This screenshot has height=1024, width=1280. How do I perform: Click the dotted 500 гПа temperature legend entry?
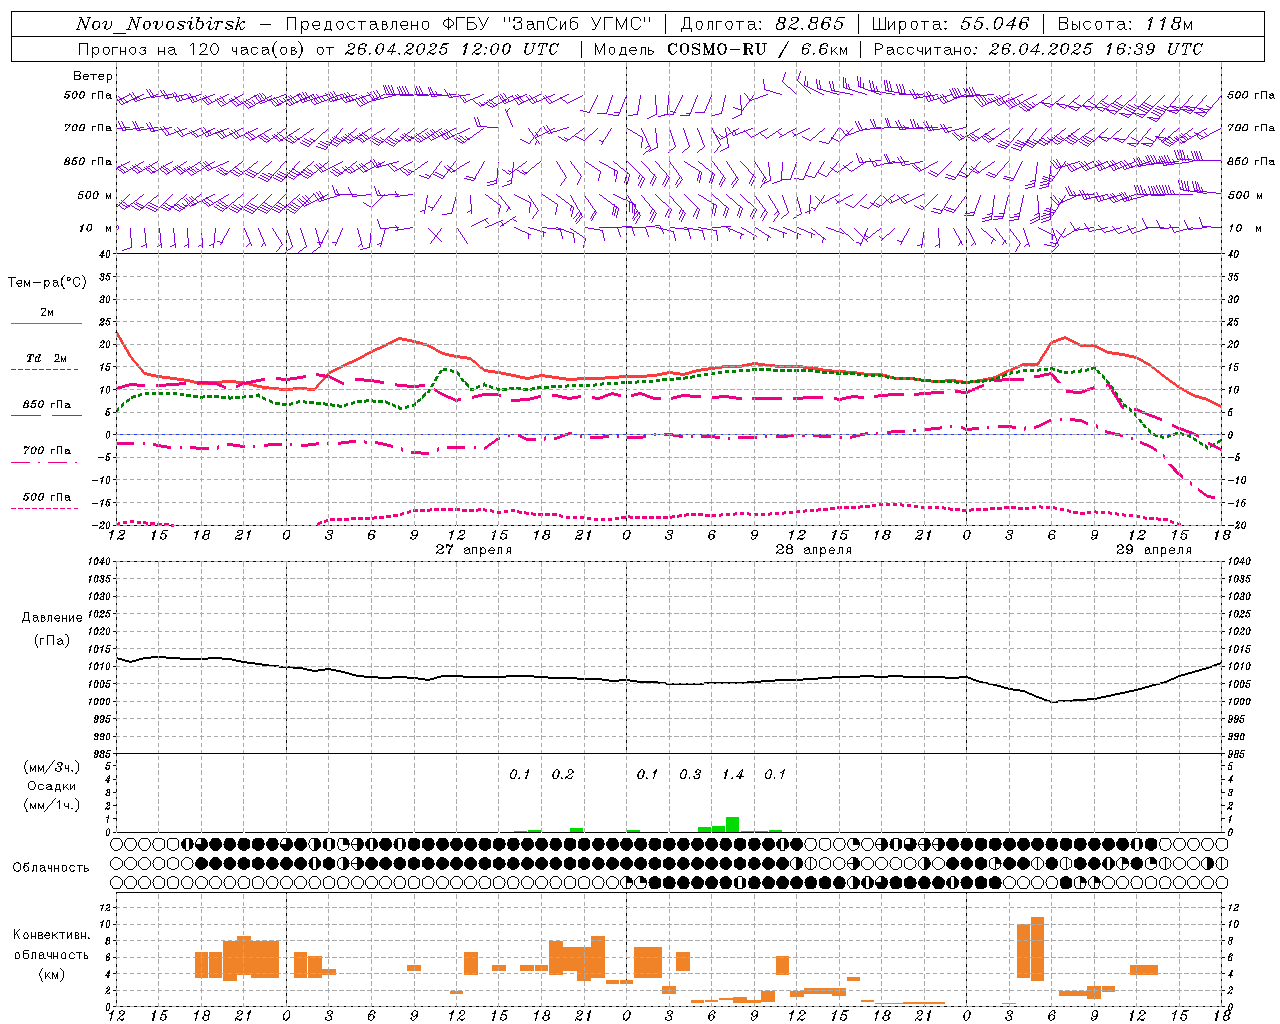47,497
